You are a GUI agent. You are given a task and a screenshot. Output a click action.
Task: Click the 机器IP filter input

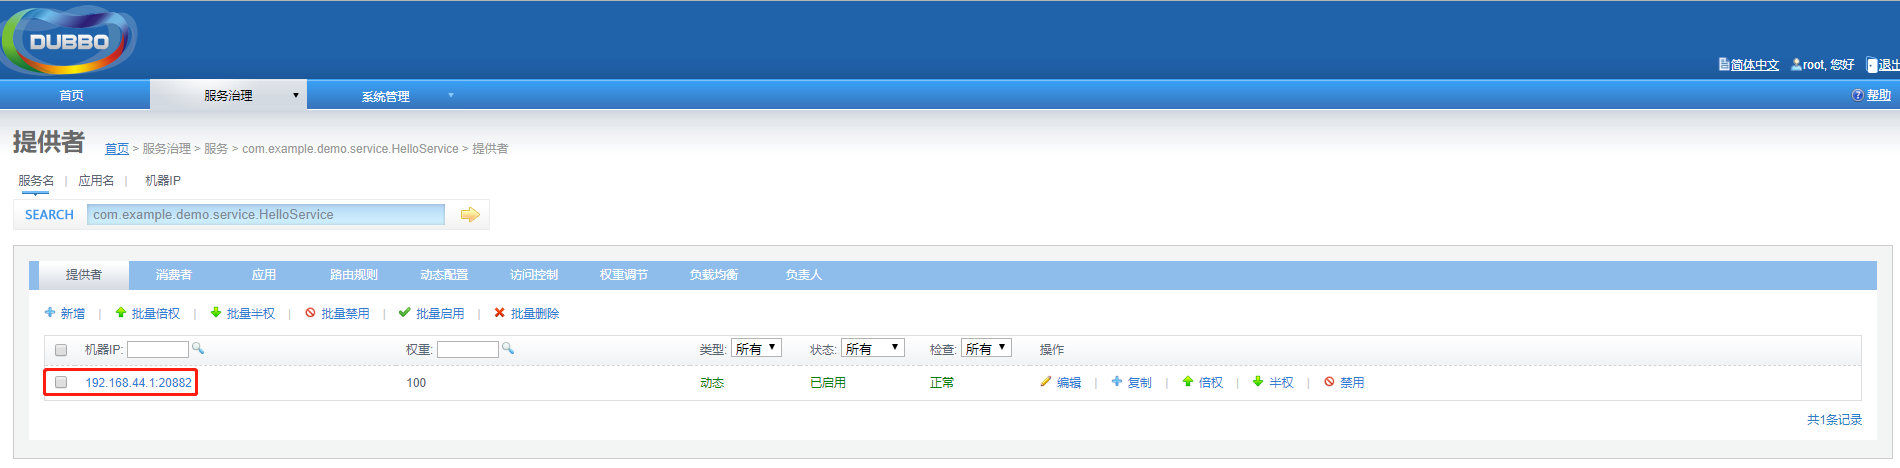point(158,349)
